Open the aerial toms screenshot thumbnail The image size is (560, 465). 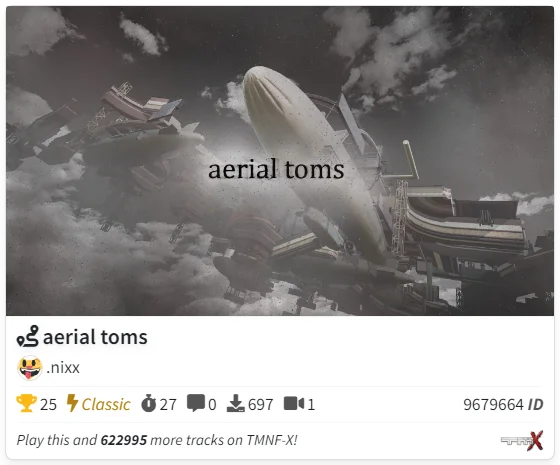coord(280,161)
